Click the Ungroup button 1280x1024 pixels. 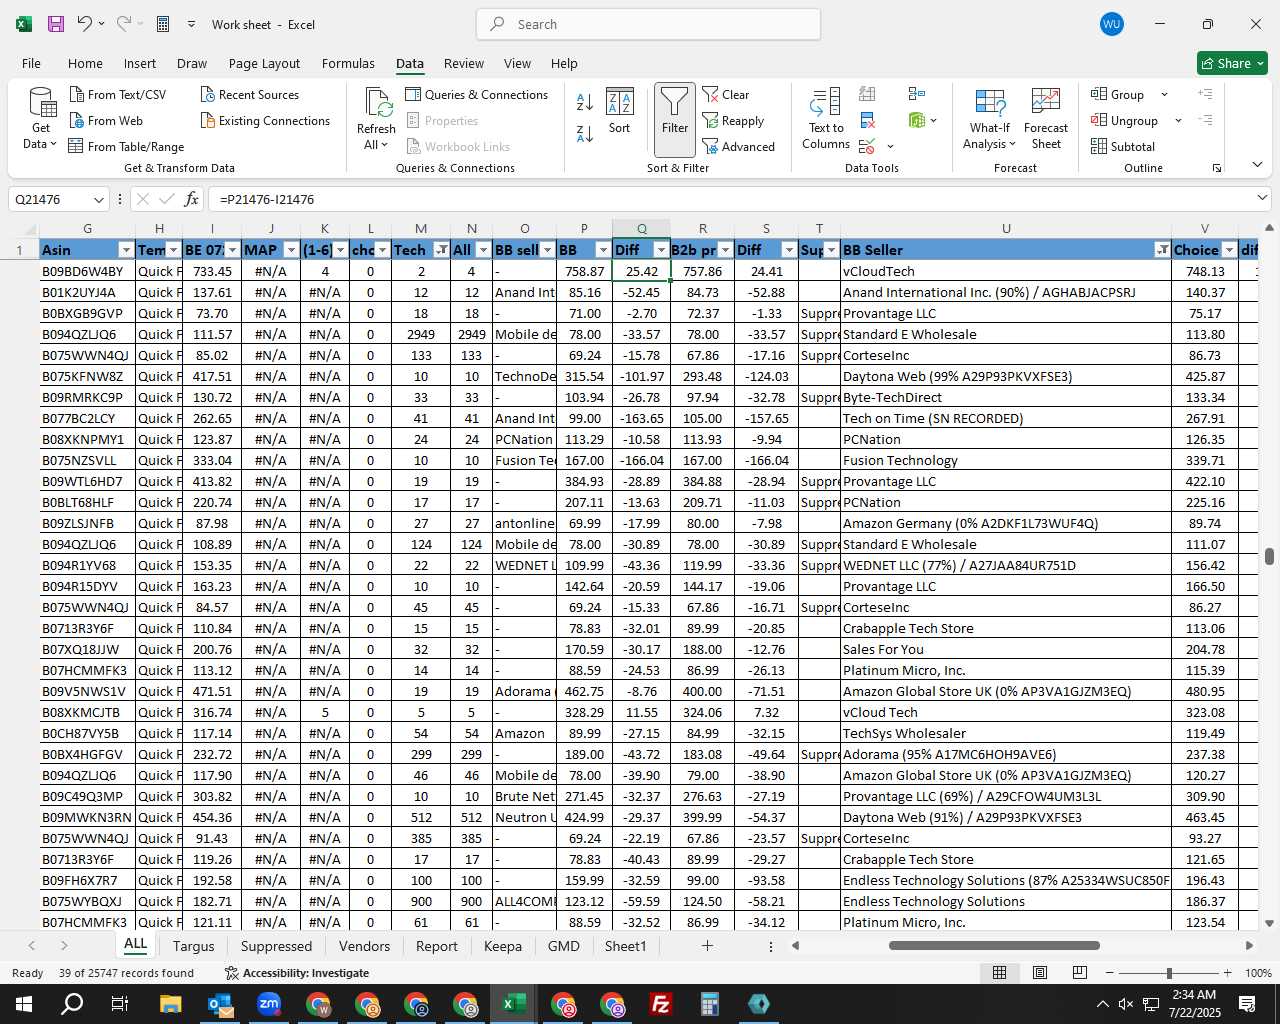click(x=1124, y=120)
